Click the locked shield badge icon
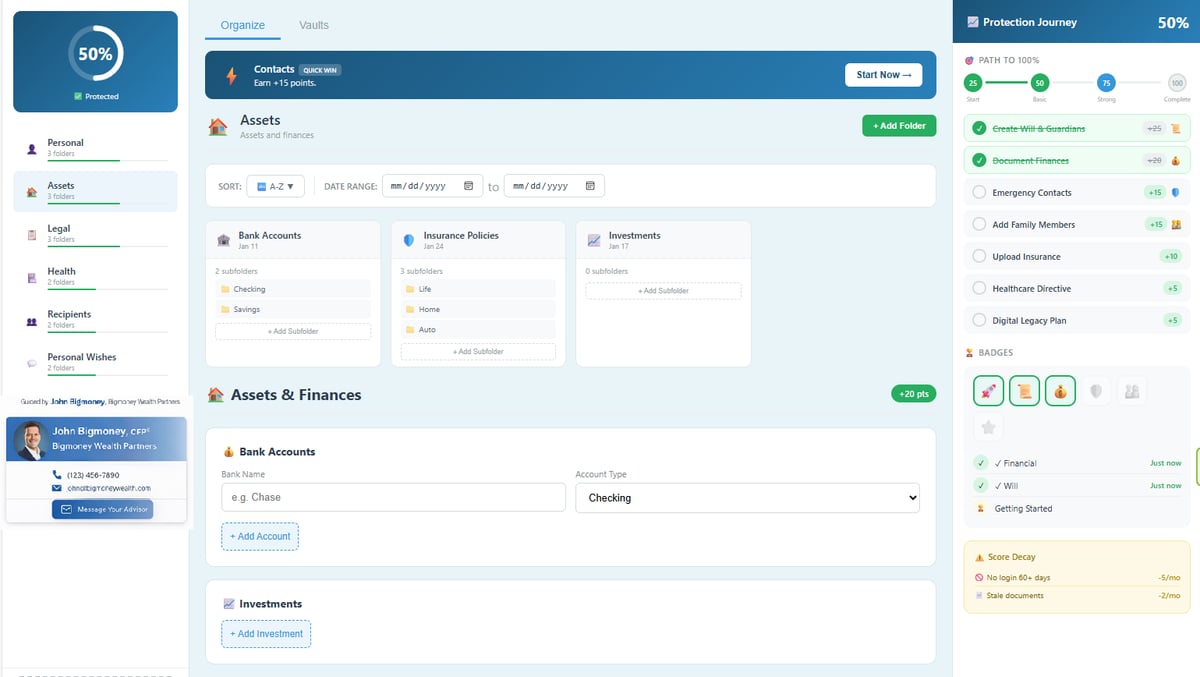This screenshot has width=1200, height=677. (1096, 391)
